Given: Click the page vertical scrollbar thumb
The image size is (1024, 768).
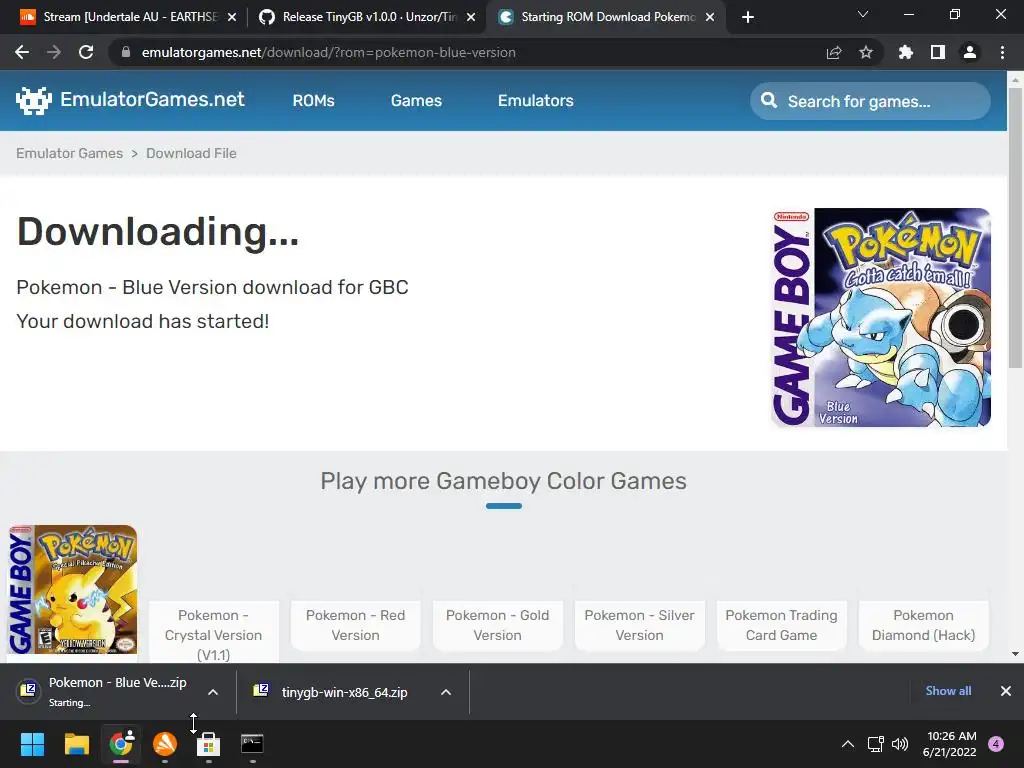Looking at the screenshot, I should (x=1015, y=227).
